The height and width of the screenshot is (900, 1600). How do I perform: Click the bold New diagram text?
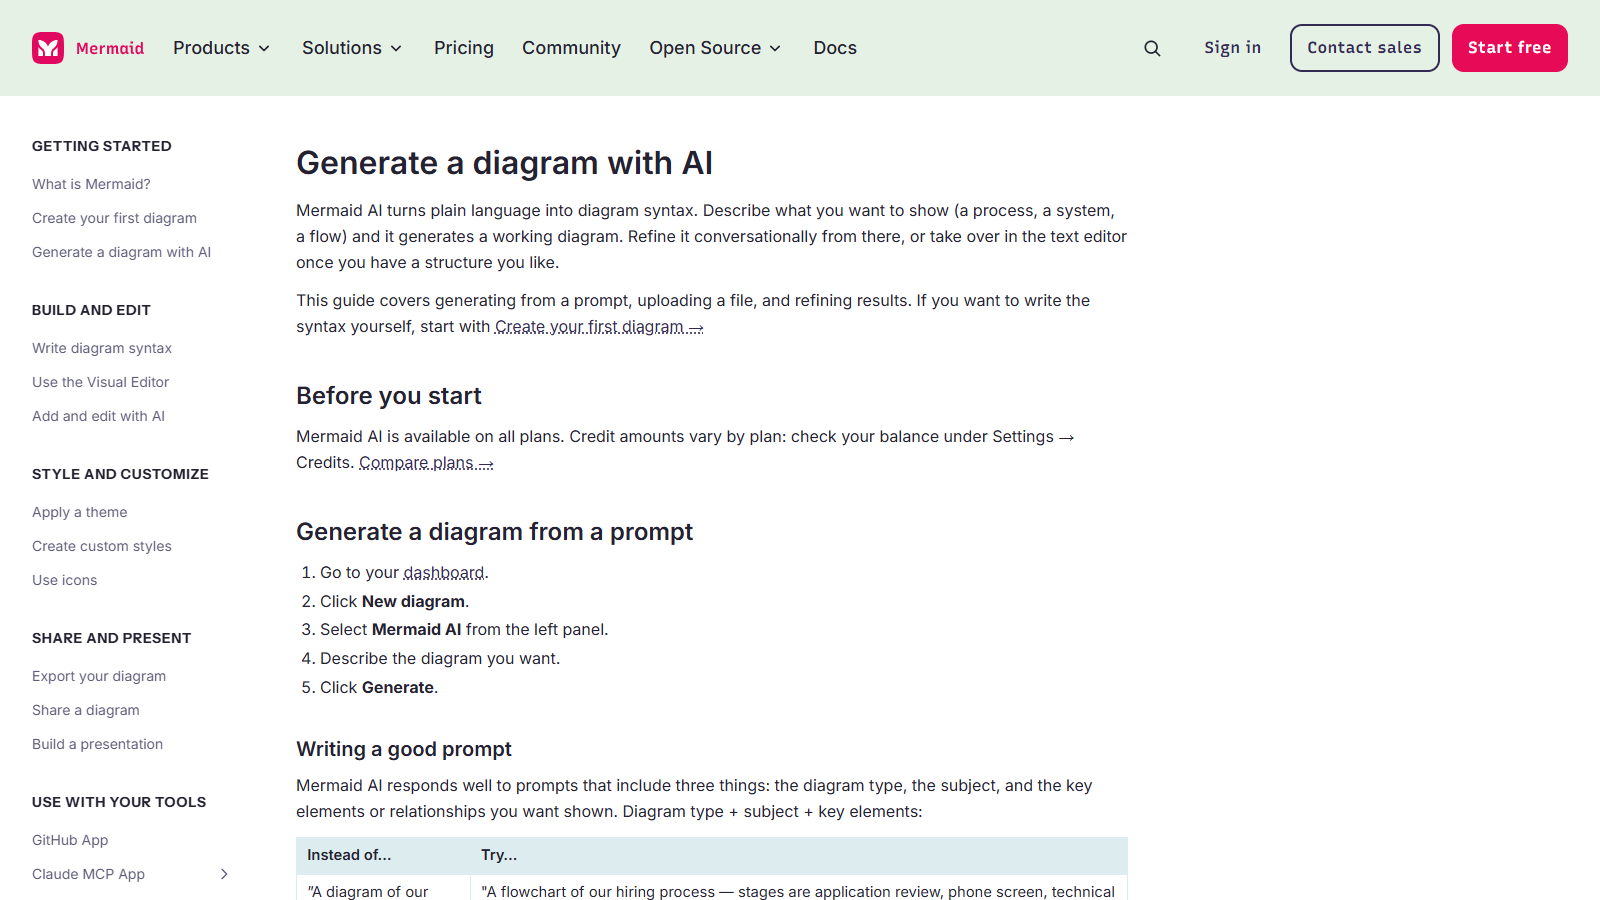coord(413,602)
